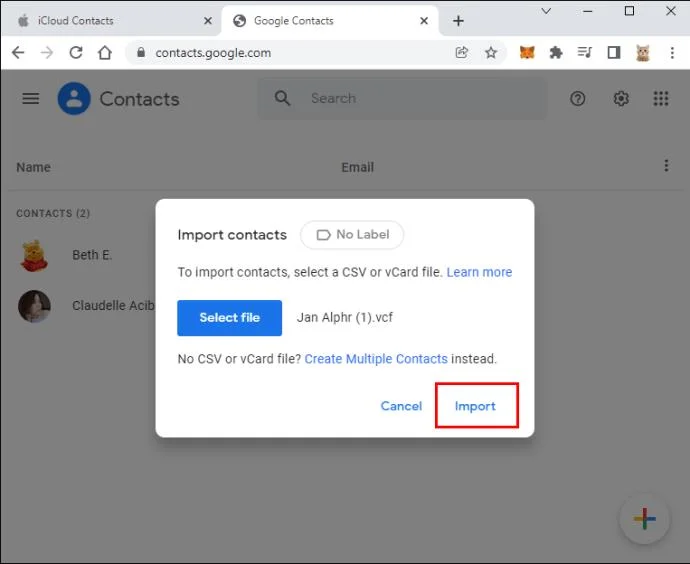Open the tab search chevron

(x=546, y=11)
